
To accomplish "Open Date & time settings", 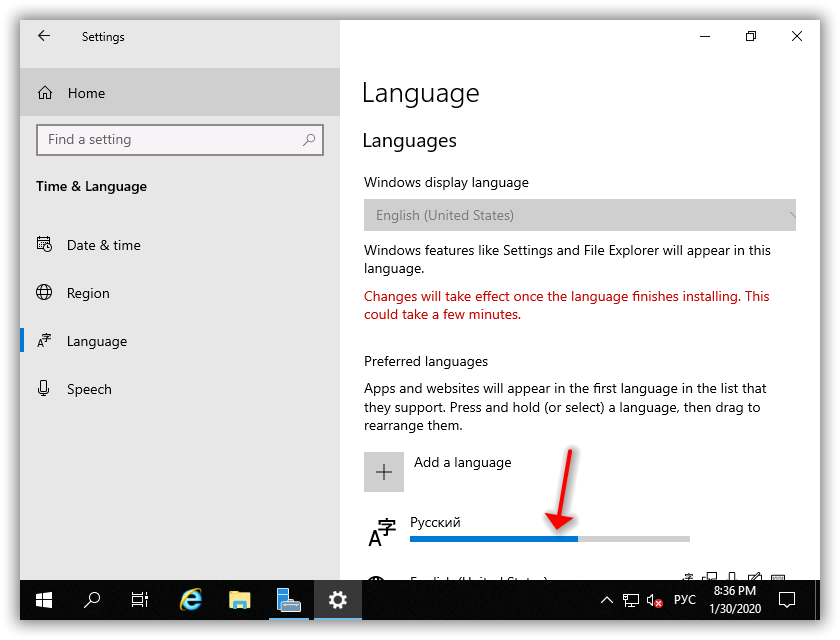I will click(103, 245).
